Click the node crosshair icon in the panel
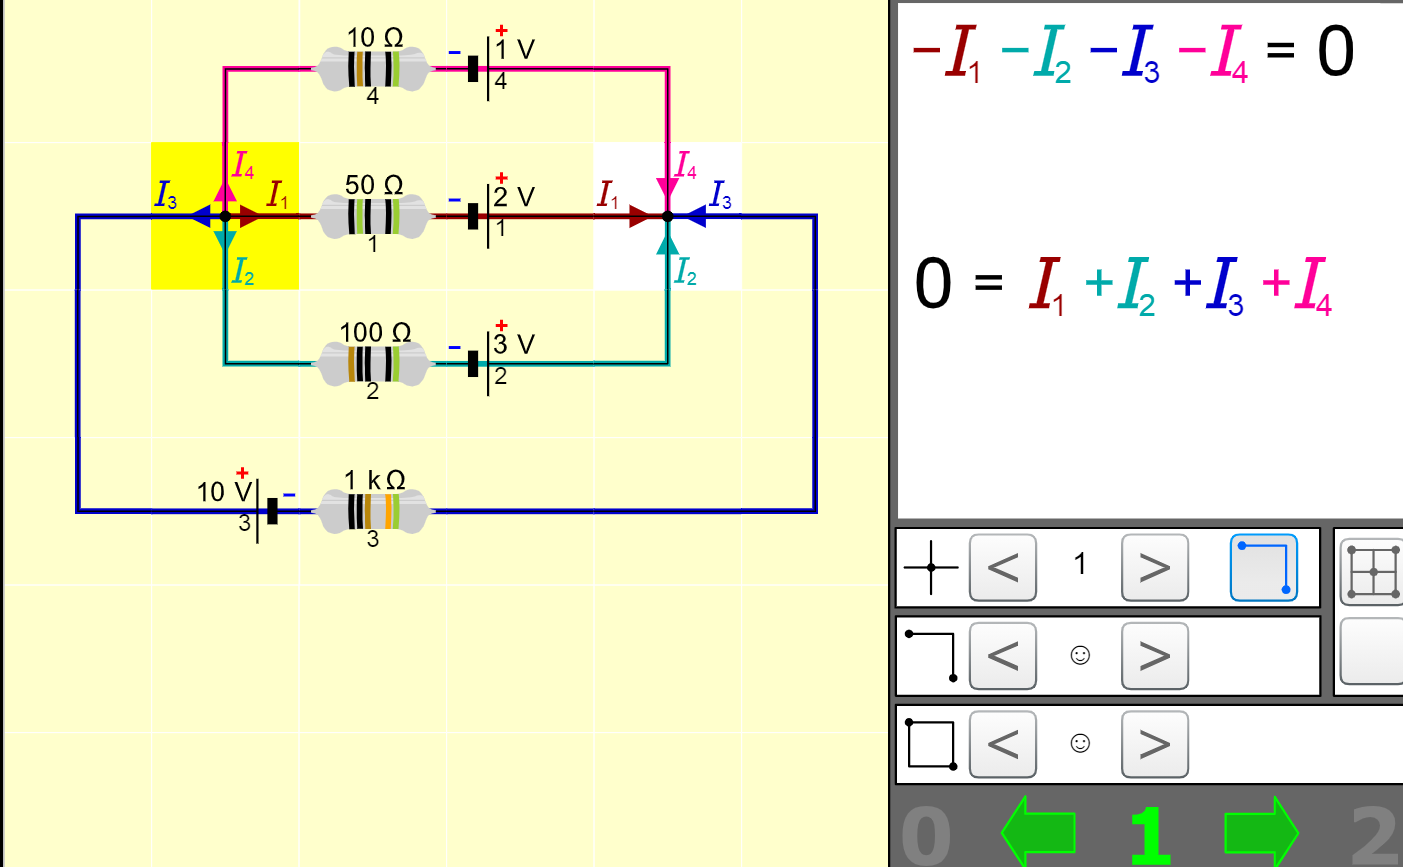Image resolution: width=1403 pixels, height=867 pixels. (x=931, y=567)
